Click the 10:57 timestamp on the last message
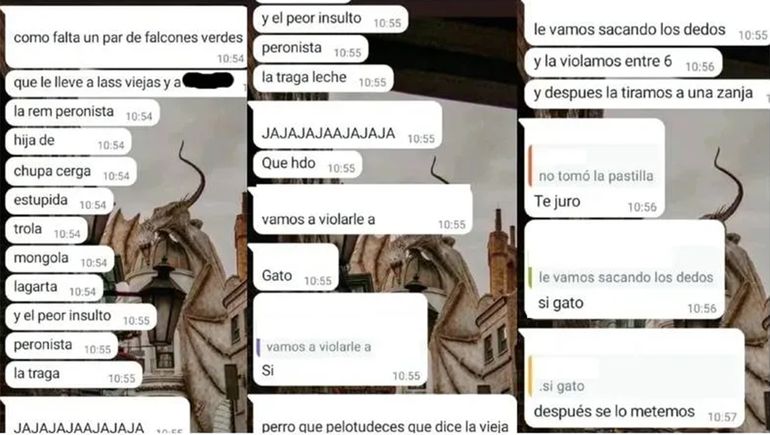770x435 pixels. [x=722, y=417]
